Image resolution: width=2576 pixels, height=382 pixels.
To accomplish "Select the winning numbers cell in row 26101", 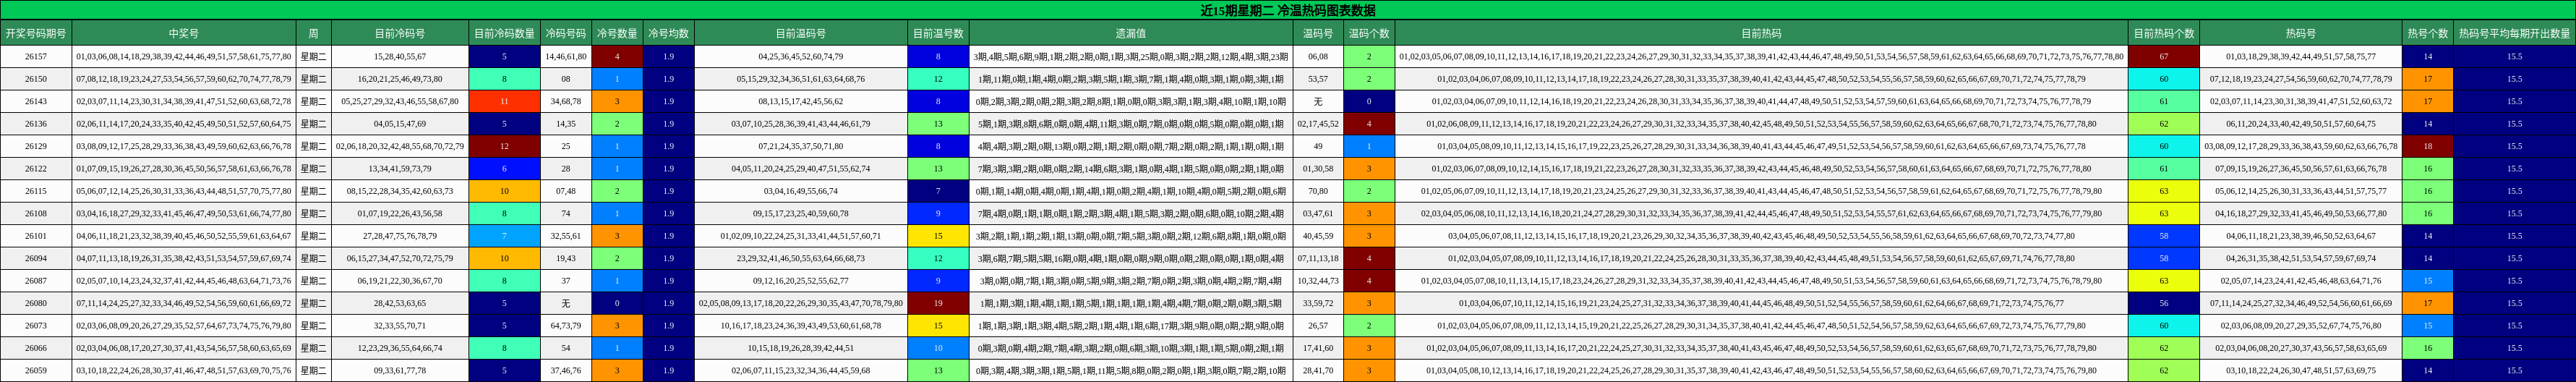I will [184, 236].
